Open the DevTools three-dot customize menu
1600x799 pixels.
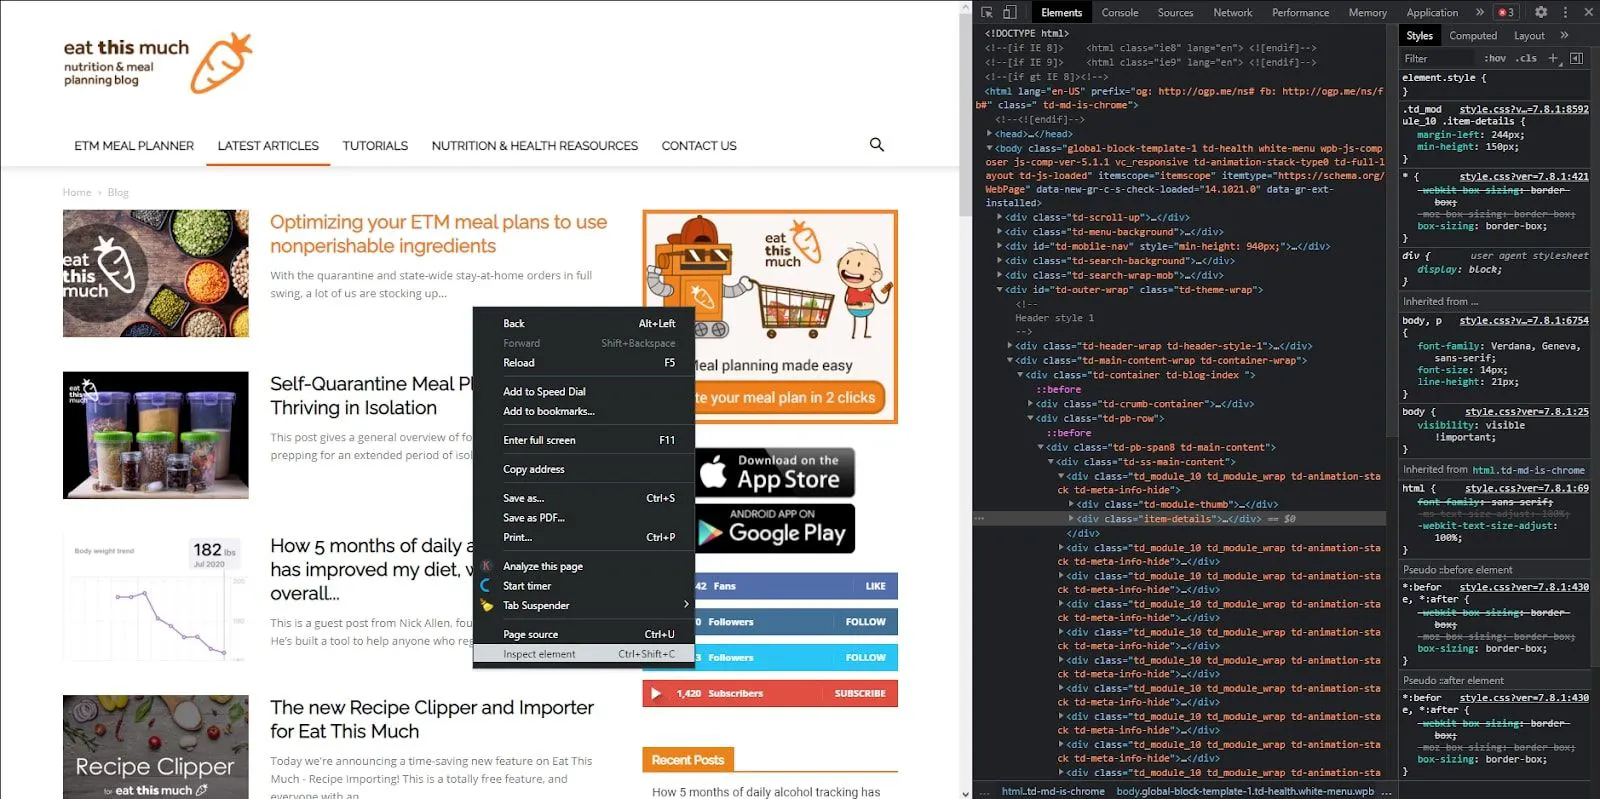(x=1565, y=13)
